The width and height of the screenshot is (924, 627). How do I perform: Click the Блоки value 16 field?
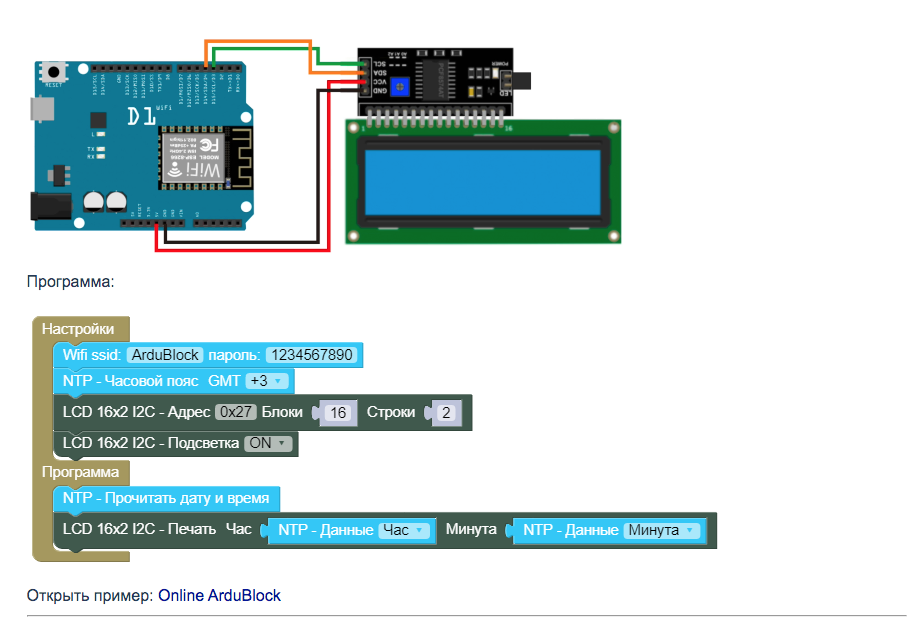[x=337, y=413]
